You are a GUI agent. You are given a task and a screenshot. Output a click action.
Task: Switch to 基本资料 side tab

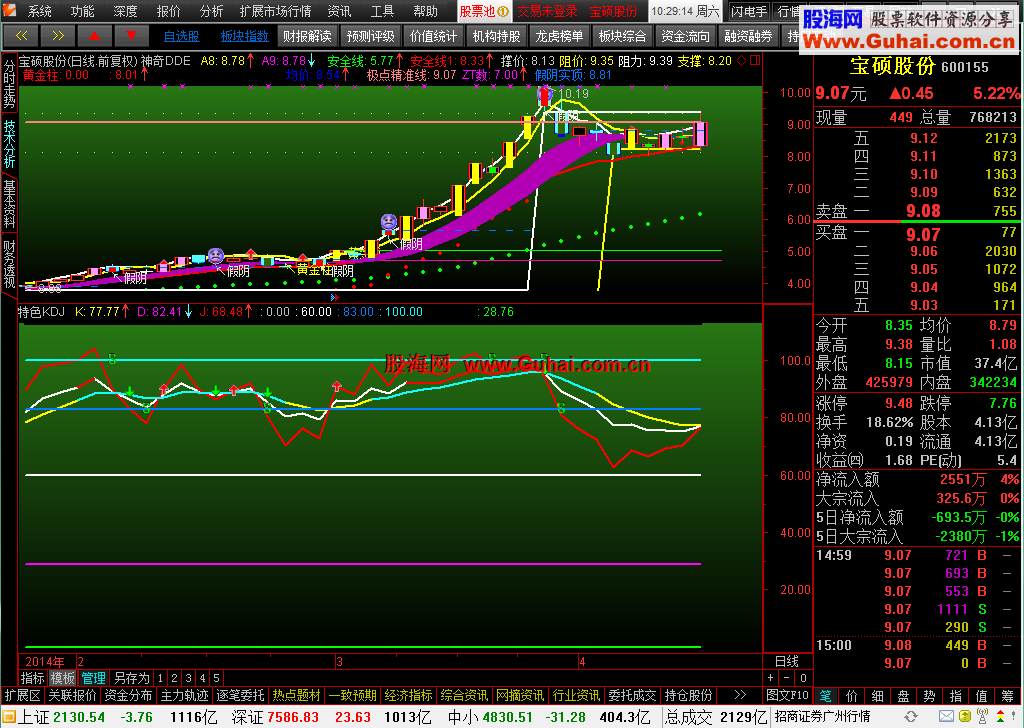point(9,204)
